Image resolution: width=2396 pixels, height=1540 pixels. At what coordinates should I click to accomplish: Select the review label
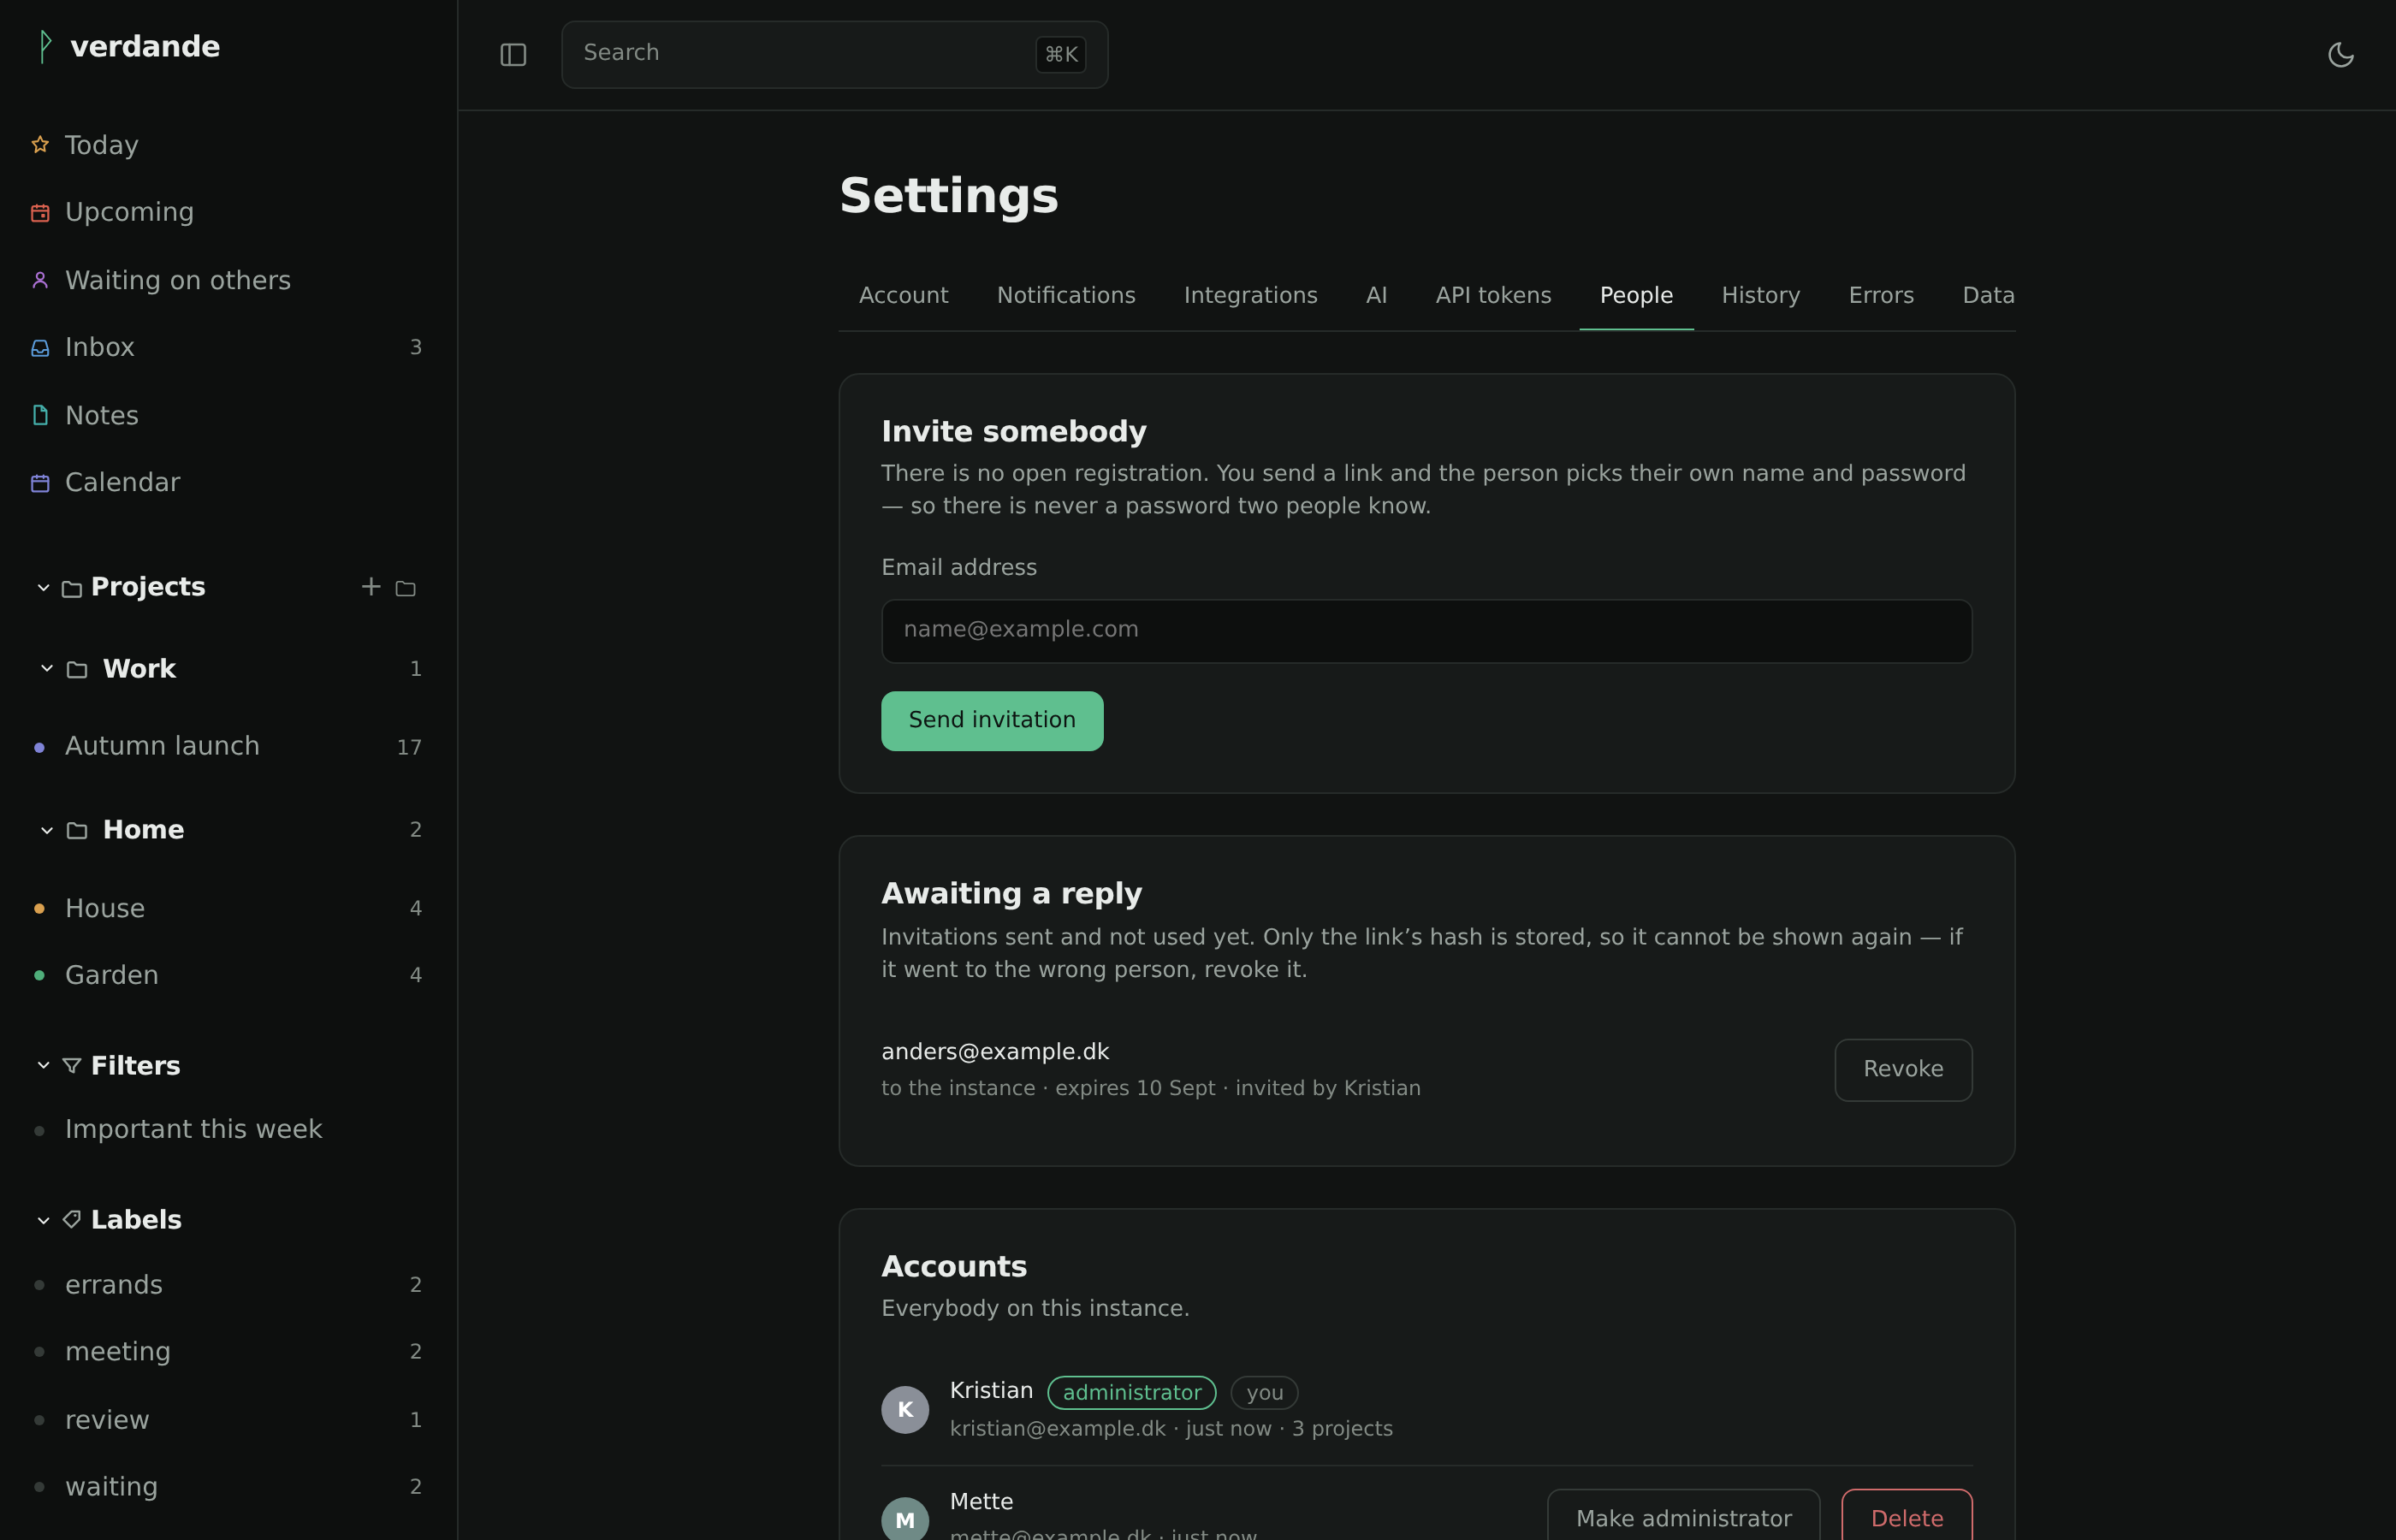229,1420
